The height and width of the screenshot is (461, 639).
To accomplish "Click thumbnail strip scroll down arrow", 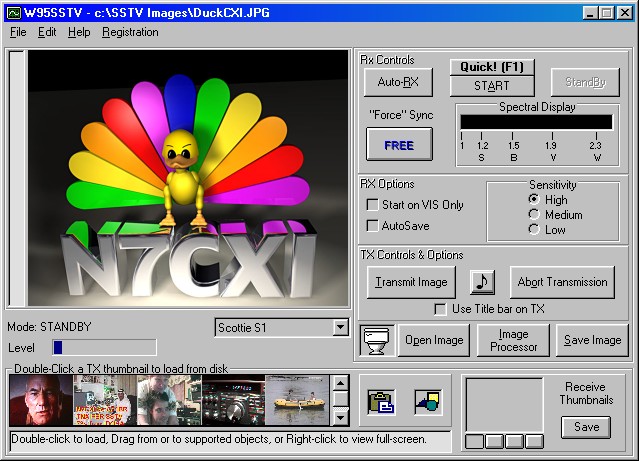I will click(340, 418).
